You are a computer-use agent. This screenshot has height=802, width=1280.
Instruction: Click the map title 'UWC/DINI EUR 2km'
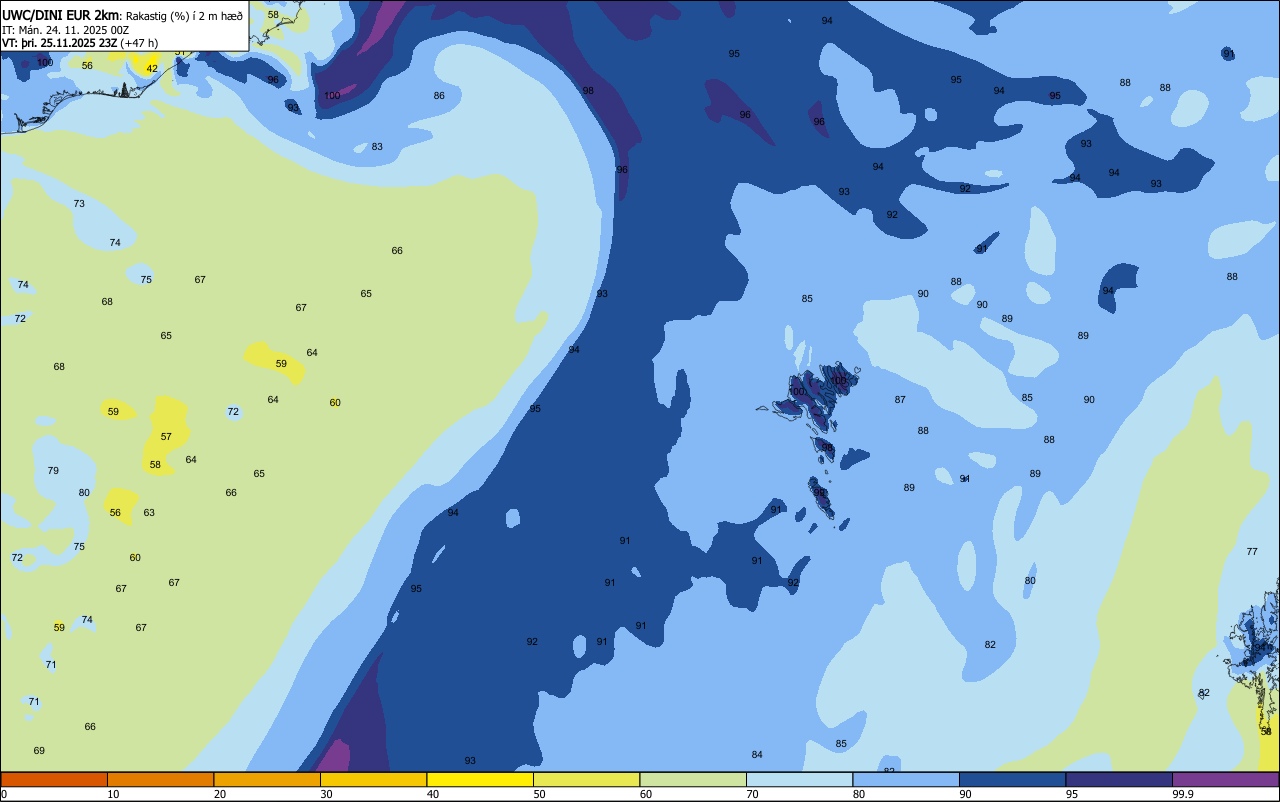coord(61,14)
